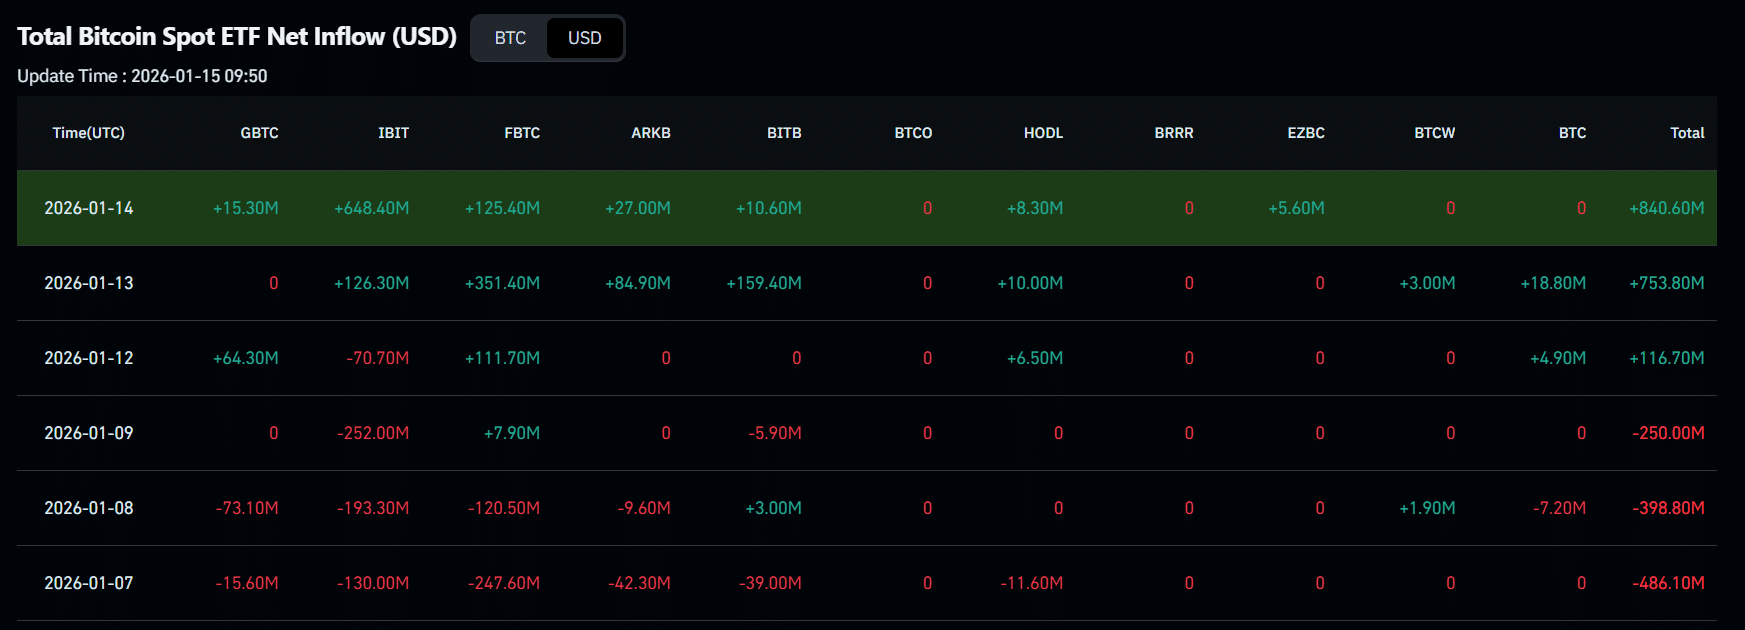Switch display to BTC units
Viewport: 1745px width, 630px height.
(x=510, y=38)
